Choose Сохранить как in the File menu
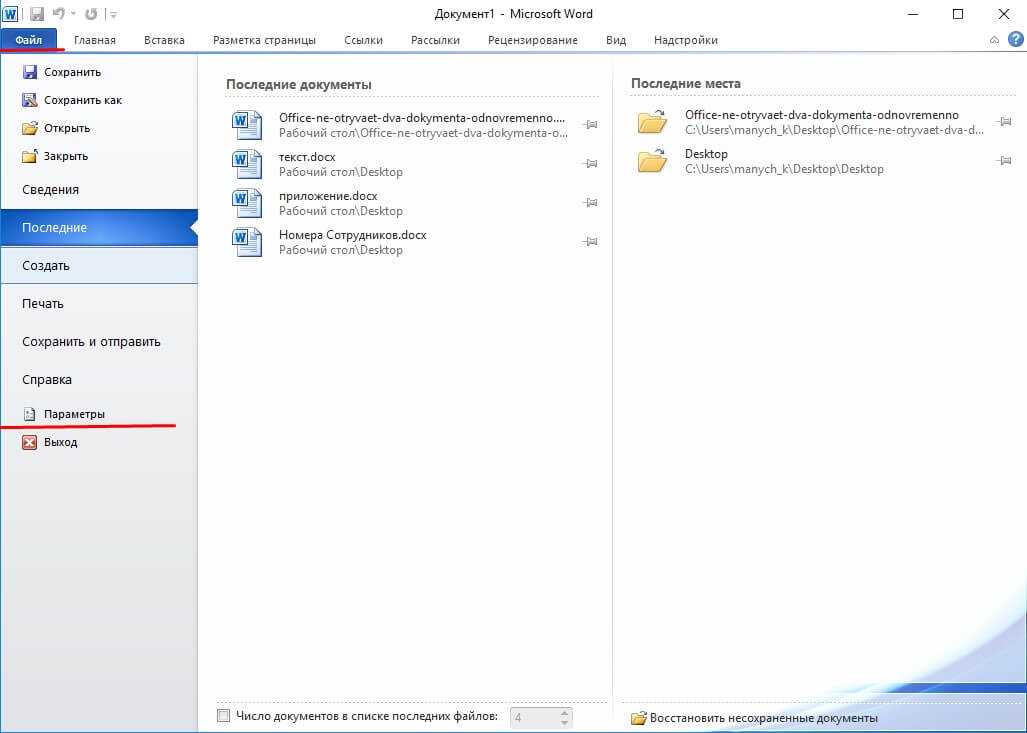The height and width of the screenshot is (733, 1027). tap(72, 100)
